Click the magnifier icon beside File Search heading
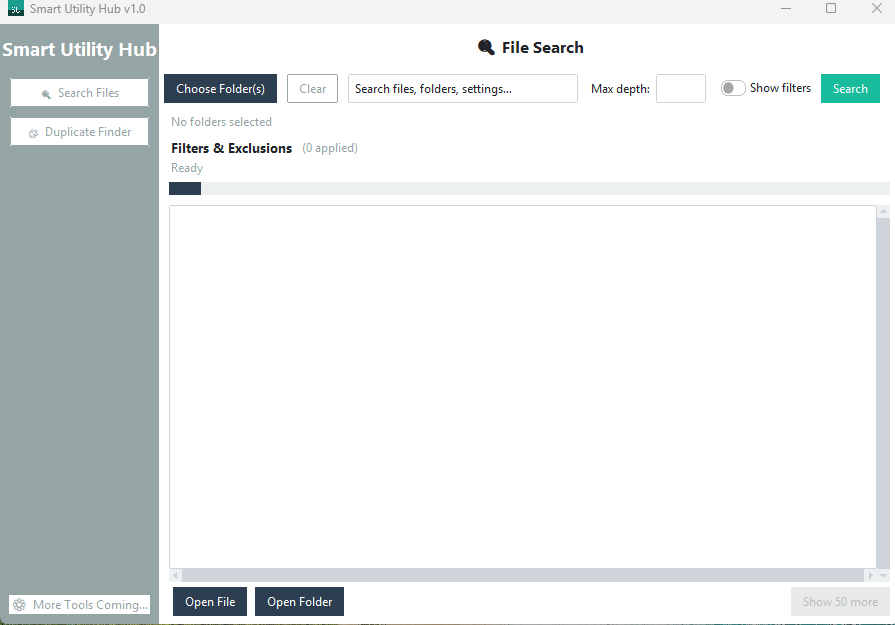 (486, 46)
